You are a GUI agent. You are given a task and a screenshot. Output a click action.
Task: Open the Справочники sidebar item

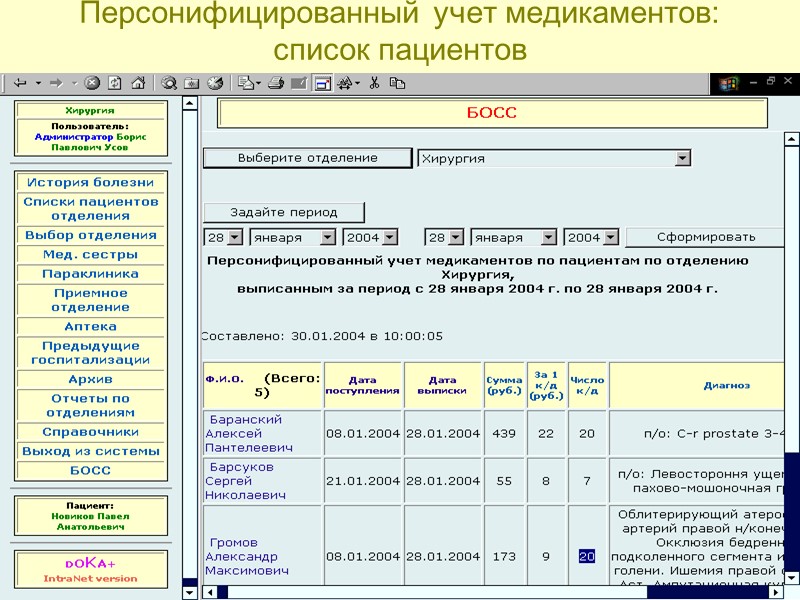[90, 432]
